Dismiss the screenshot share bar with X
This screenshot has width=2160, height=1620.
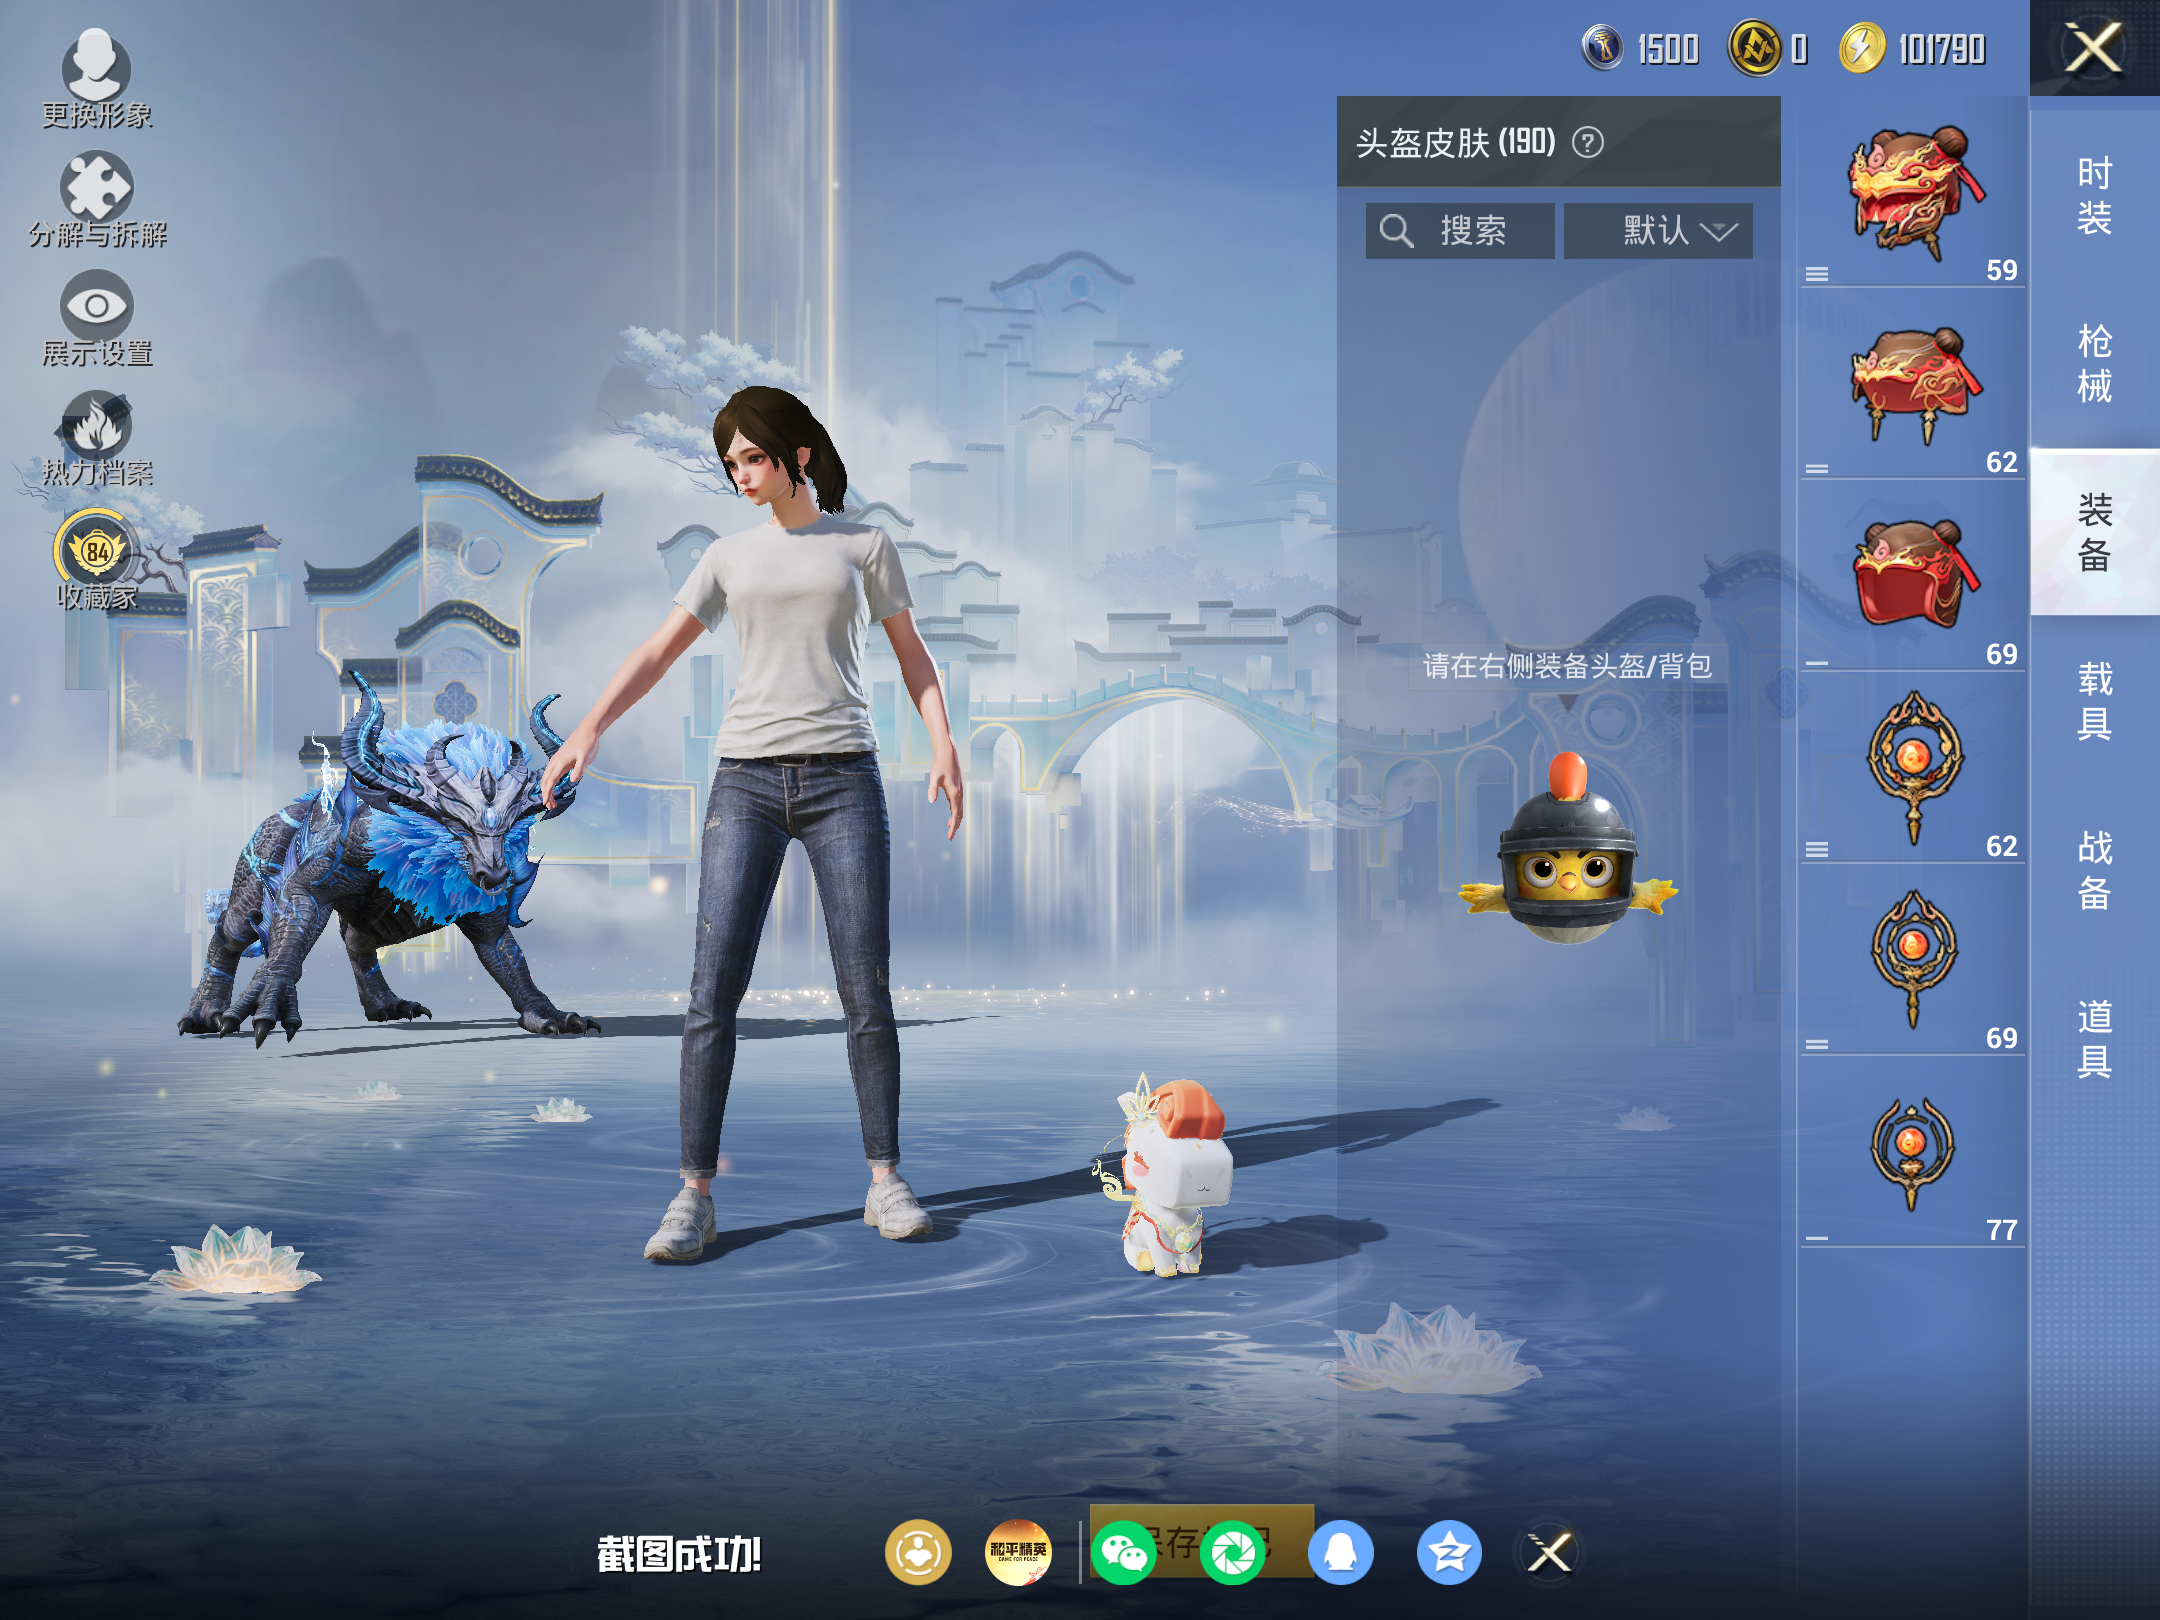point(1550,1552)
